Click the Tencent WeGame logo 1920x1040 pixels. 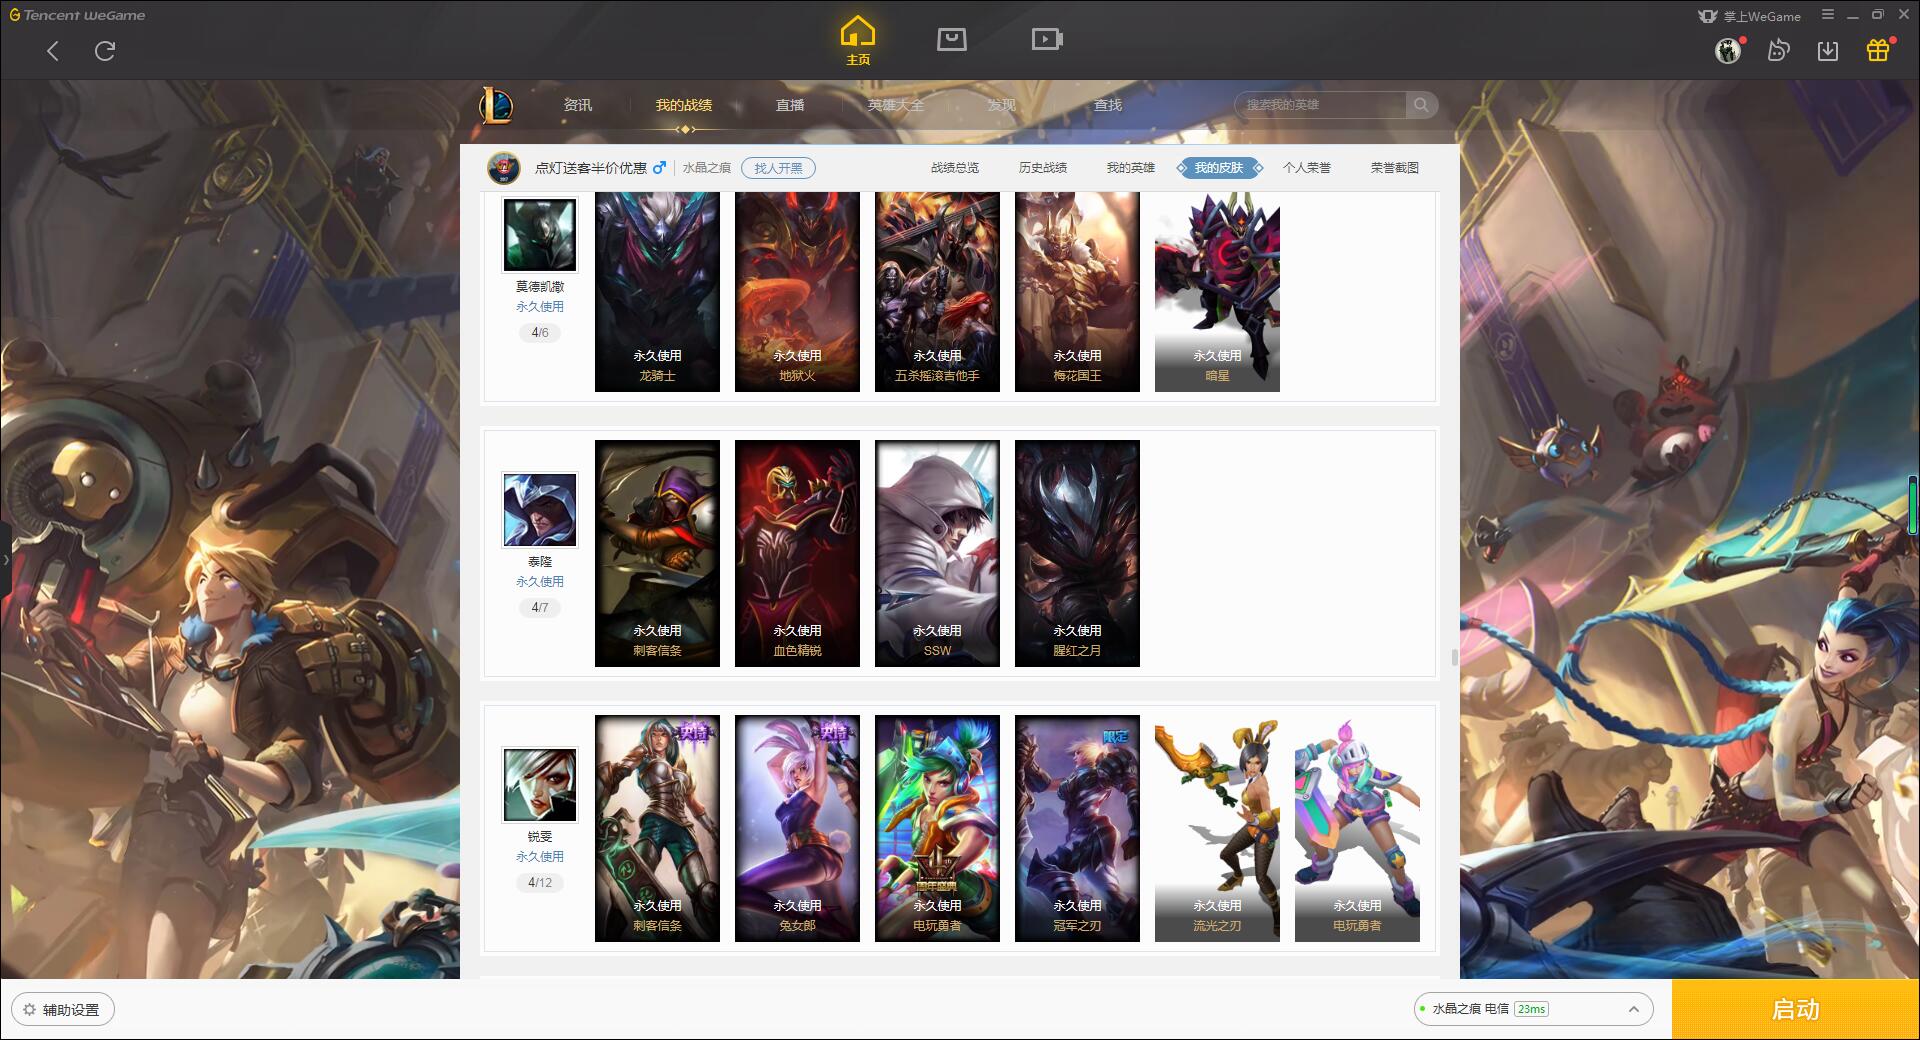click(x=78, y=15)
